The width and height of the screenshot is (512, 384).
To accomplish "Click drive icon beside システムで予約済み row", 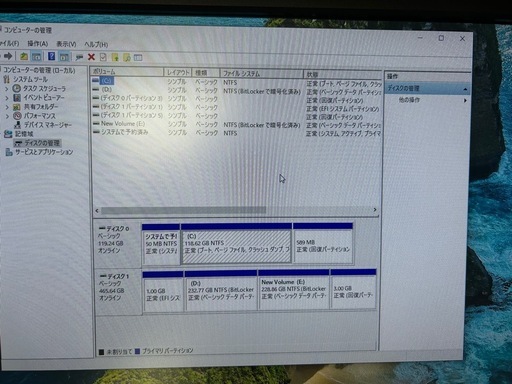I will 96,132.
